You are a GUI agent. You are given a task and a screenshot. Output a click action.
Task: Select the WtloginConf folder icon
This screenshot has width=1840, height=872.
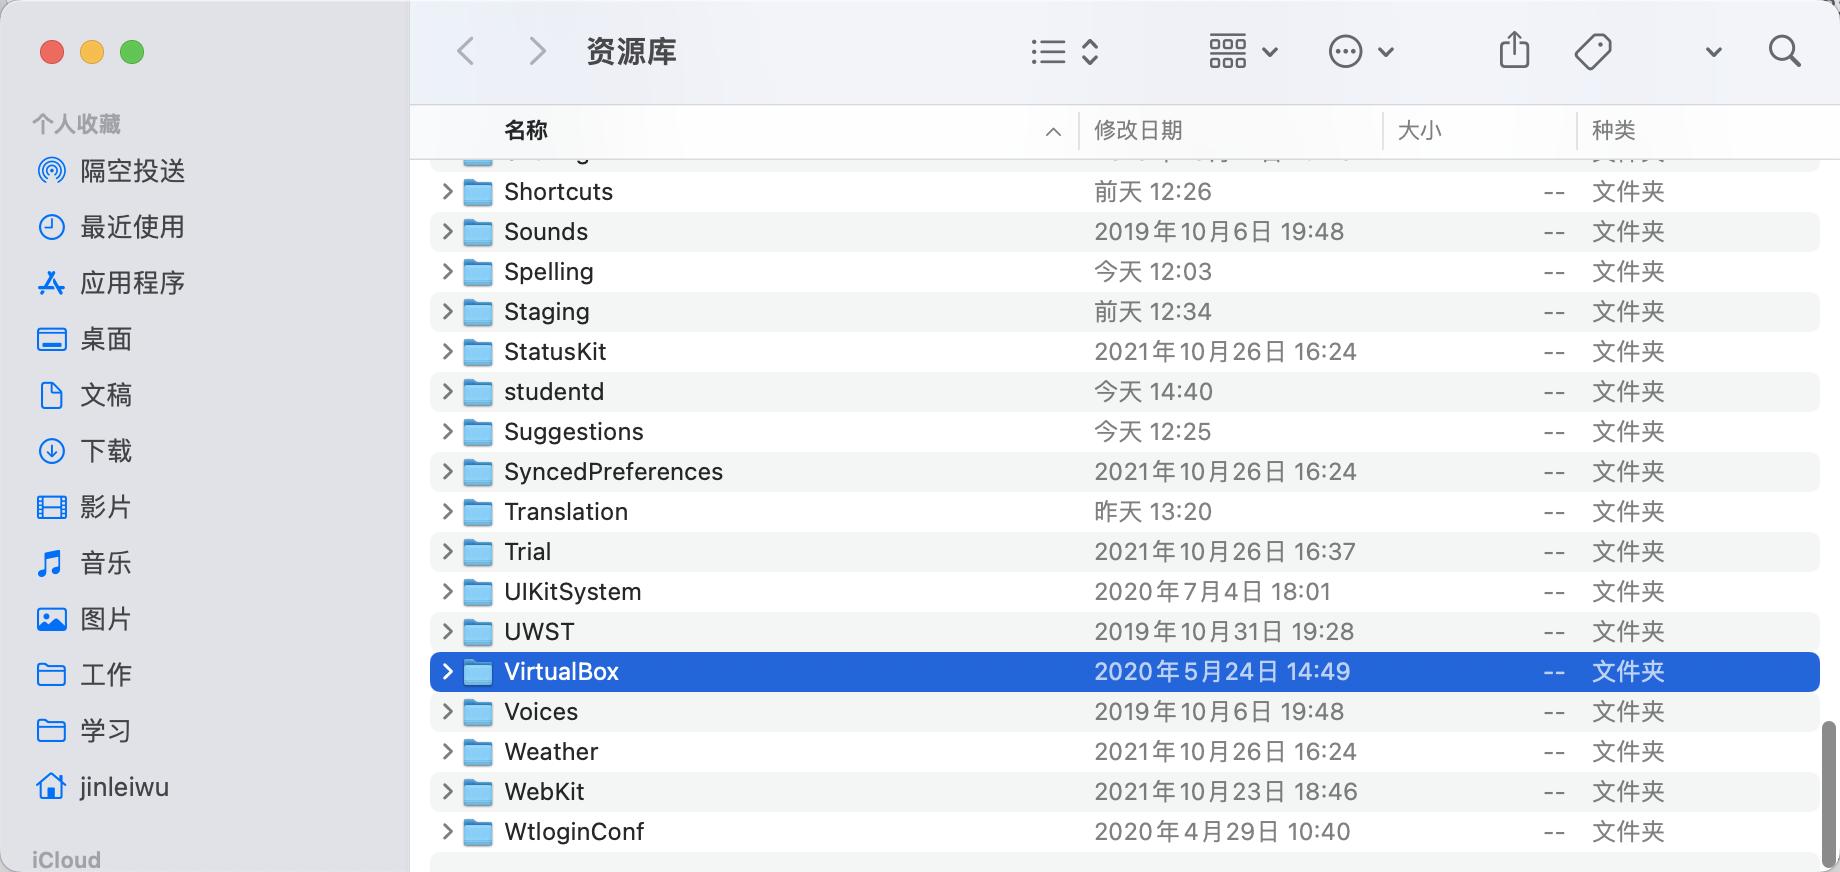(x=478, y=832)
